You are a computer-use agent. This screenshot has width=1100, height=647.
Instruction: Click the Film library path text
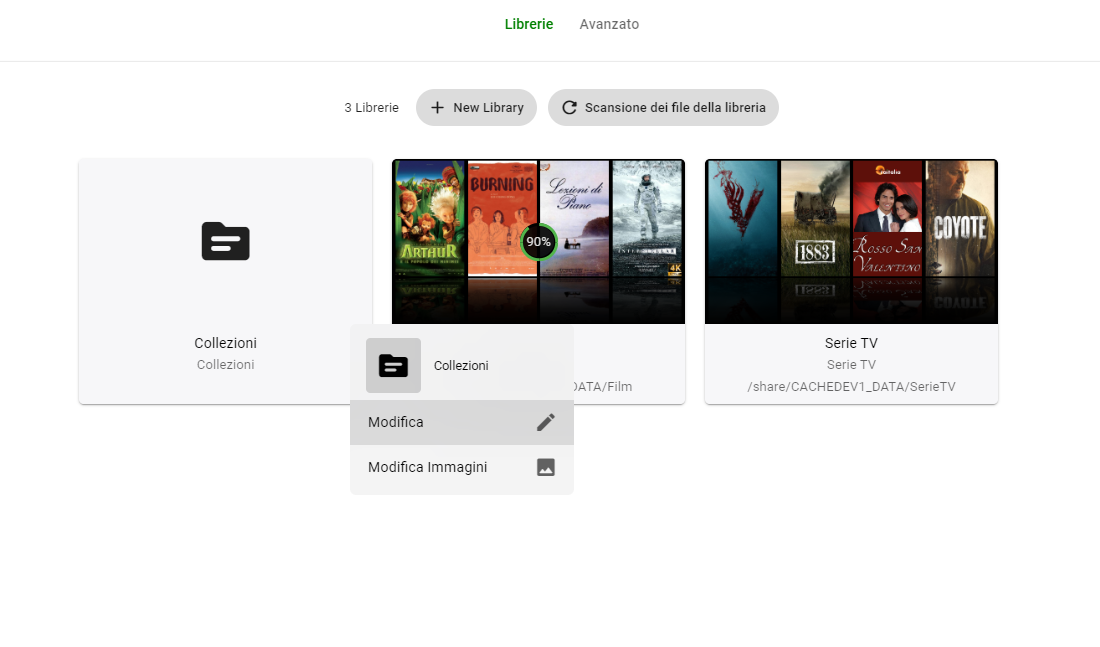pyautogui.click(x=603, y=387)
